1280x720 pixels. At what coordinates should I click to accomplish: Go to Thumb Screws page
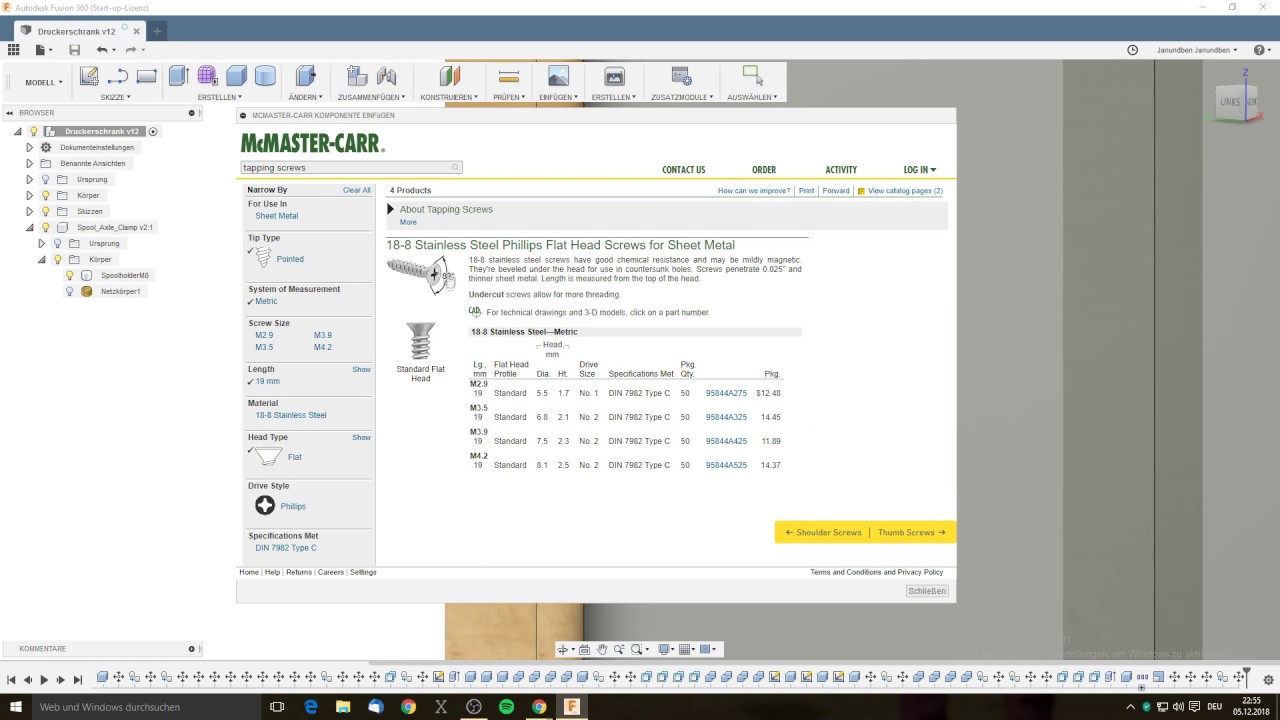point(911,532)
